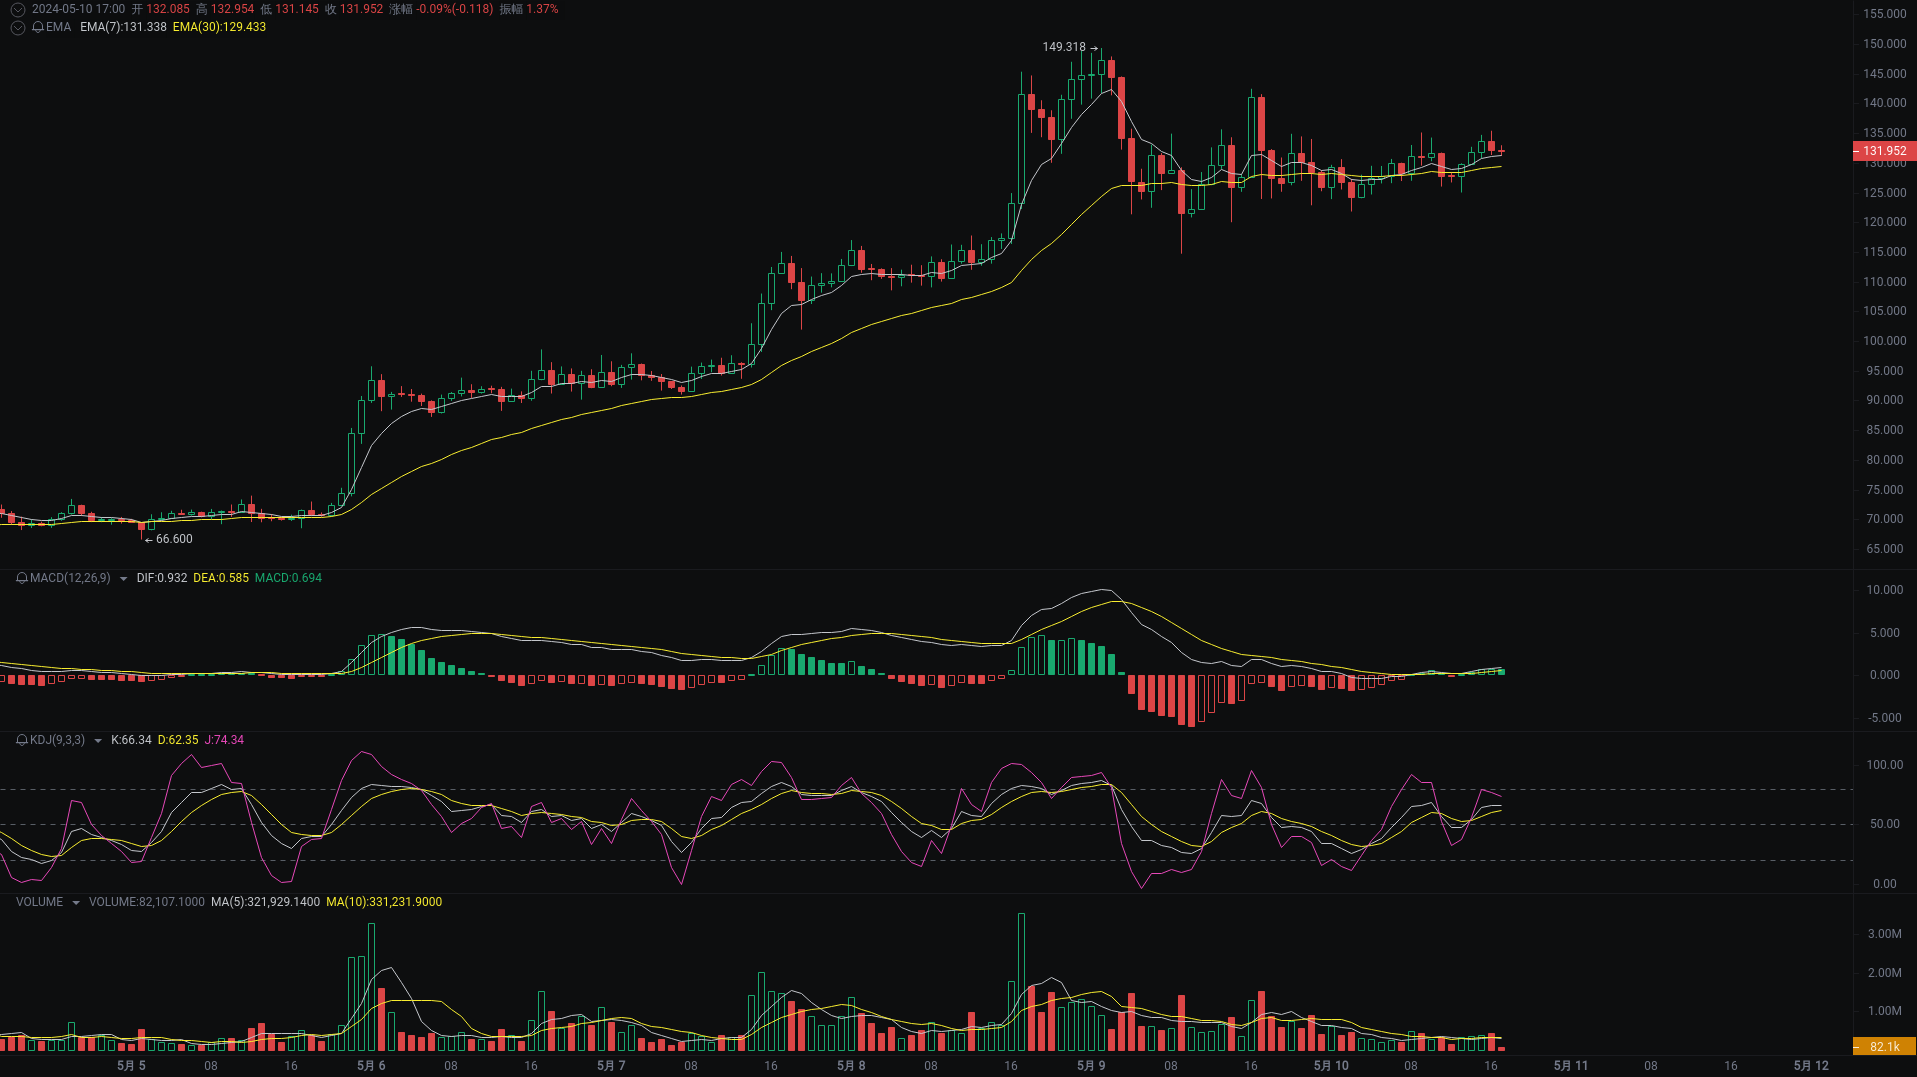Open the KDJ settings dropdown arrow
Image resolution: width=1917 pixels, height=1077 pixels.
pos(97,740)
